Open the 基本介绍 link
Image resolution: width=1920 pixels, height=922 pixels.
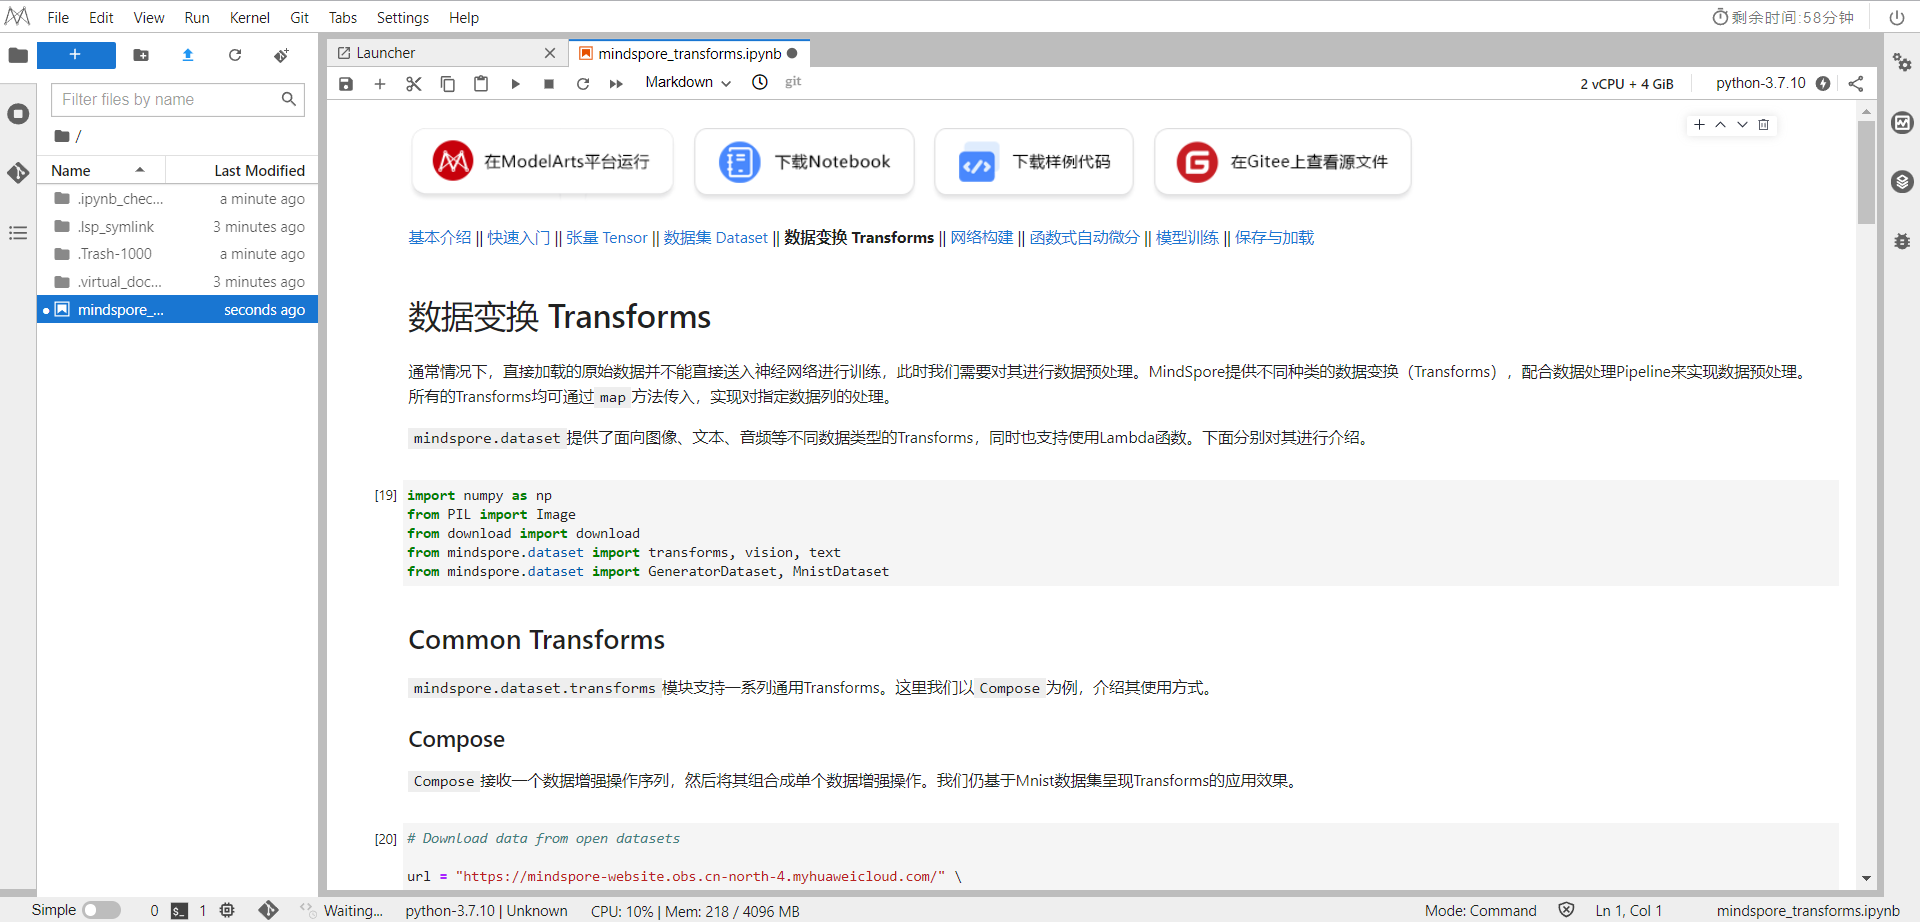(439, 238)
